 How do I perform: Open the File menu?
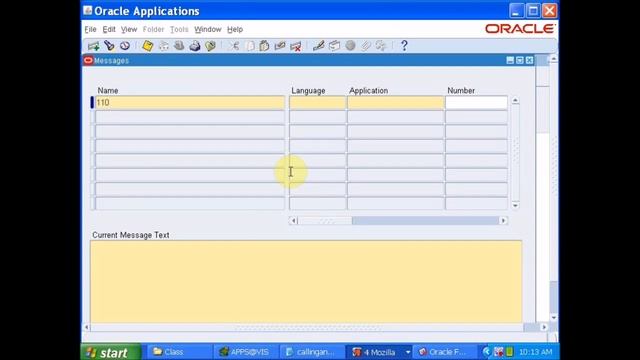click(x=90, y=29)
